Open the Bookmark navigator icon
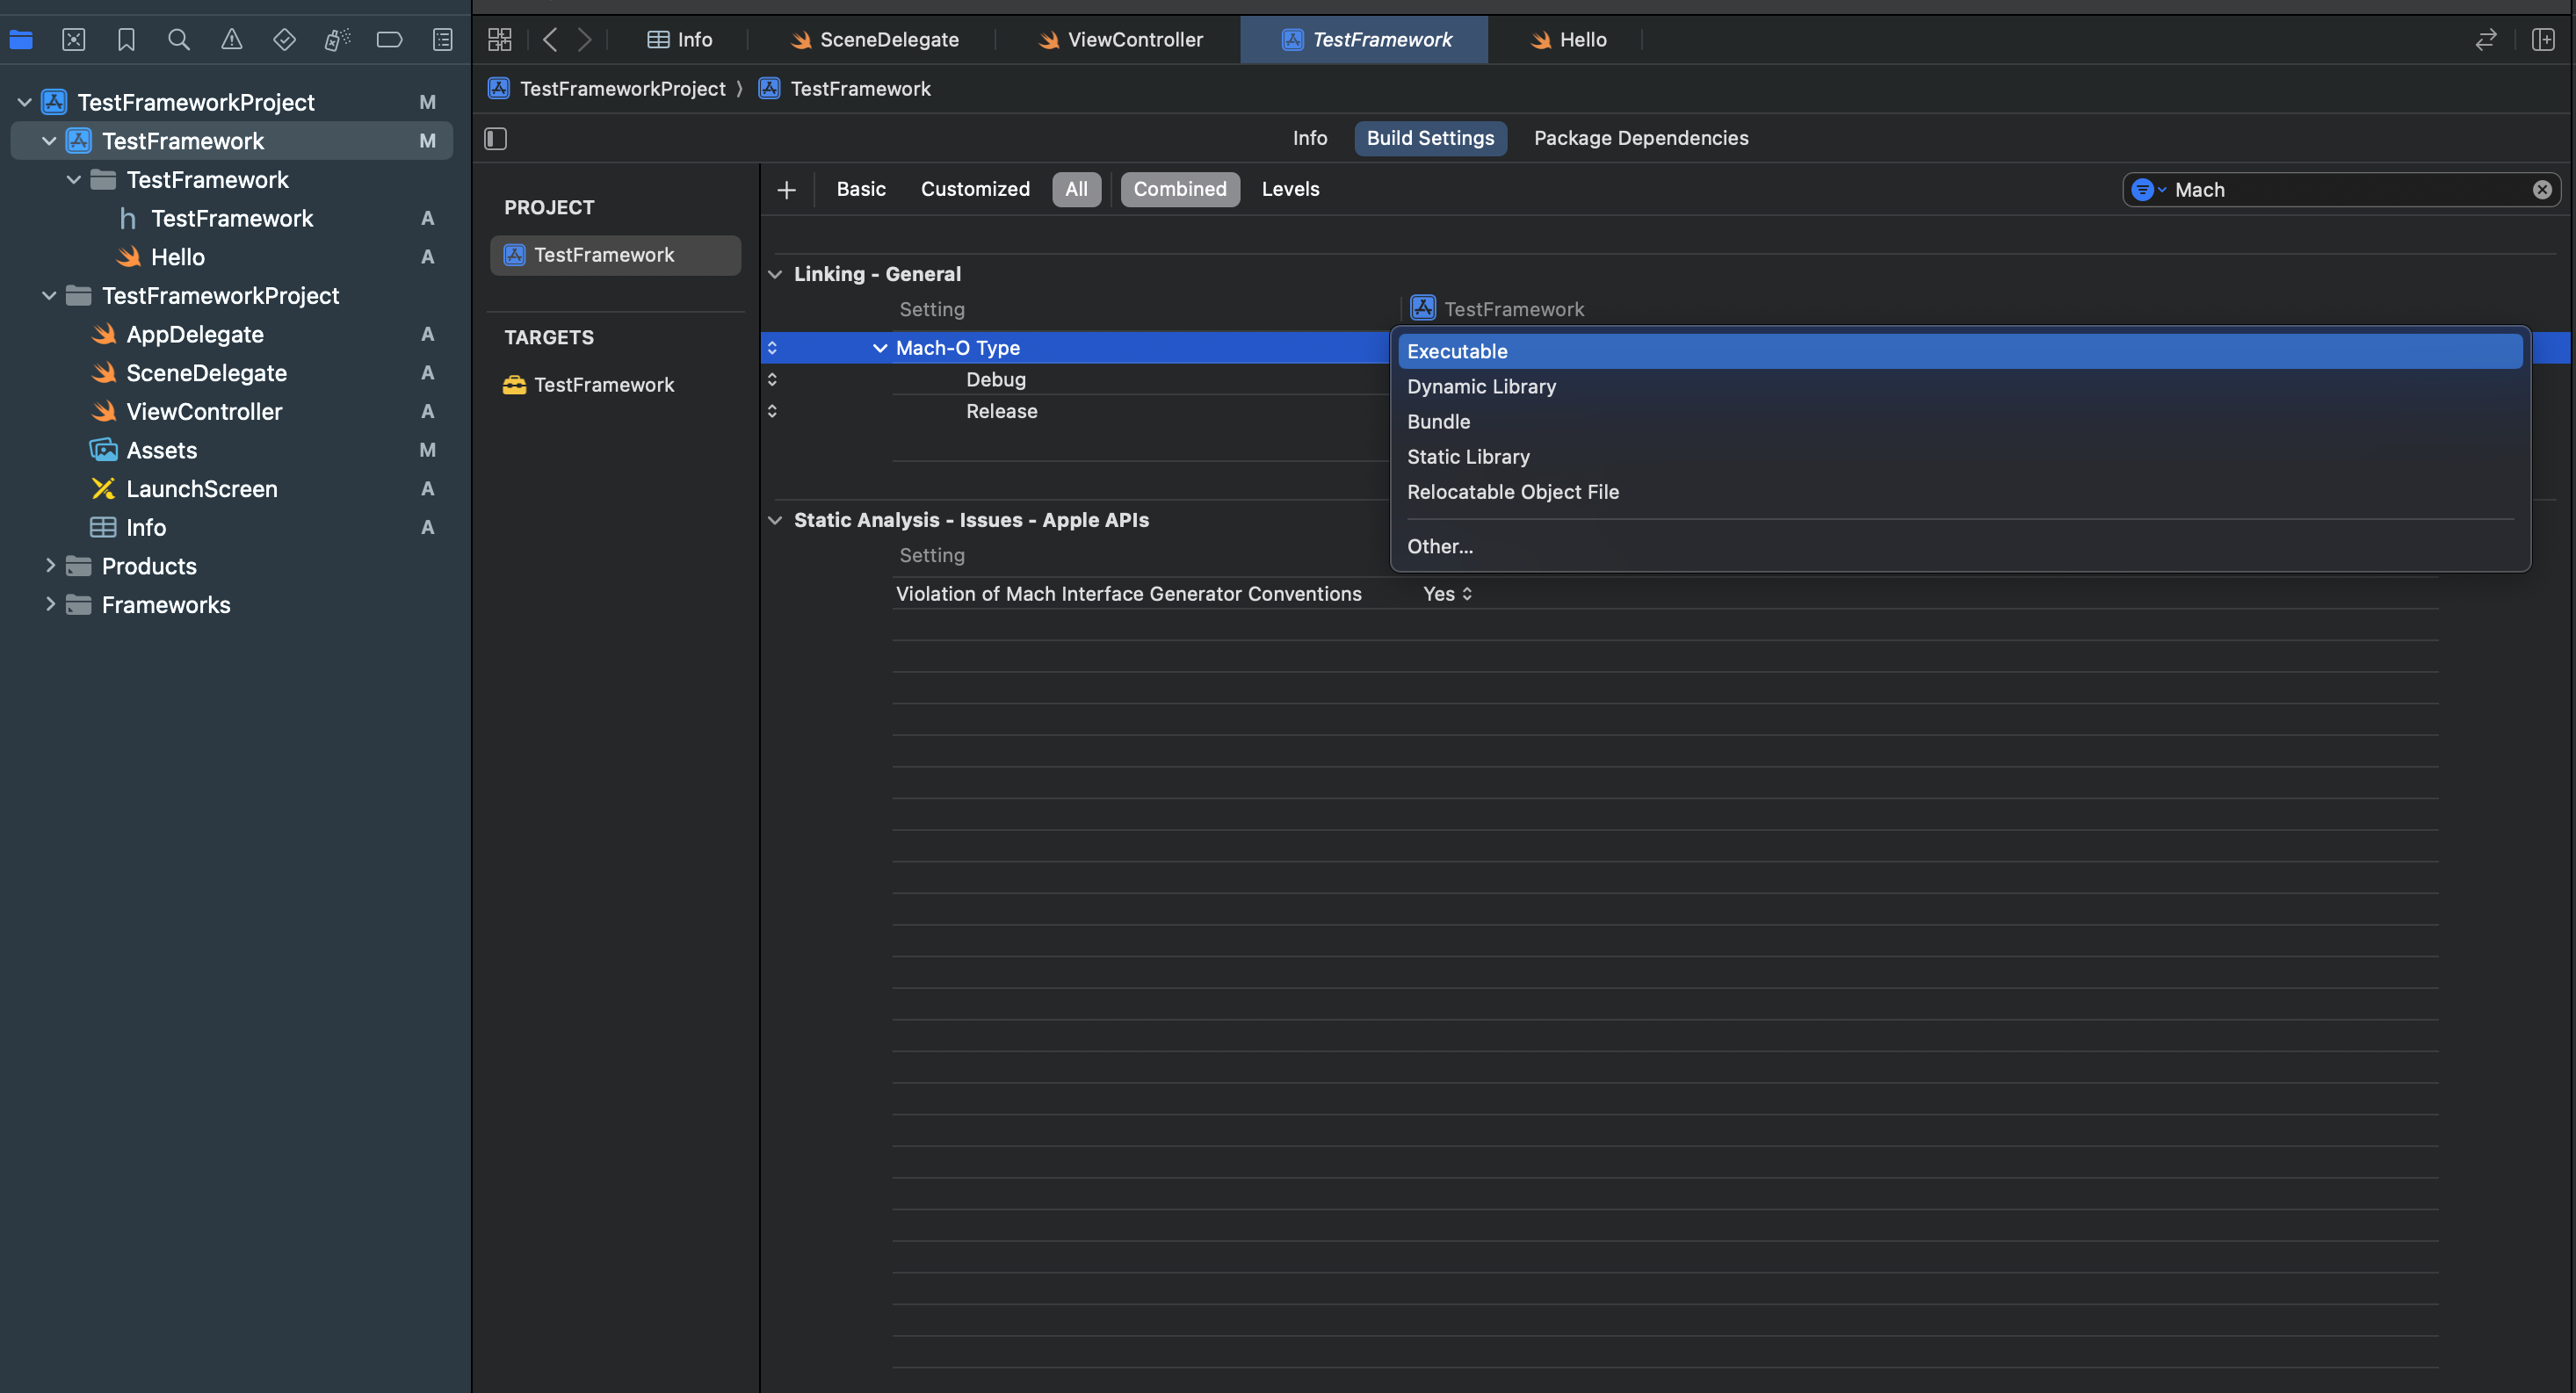This screenshot has width=2576, height=1393. click(126, 40)
